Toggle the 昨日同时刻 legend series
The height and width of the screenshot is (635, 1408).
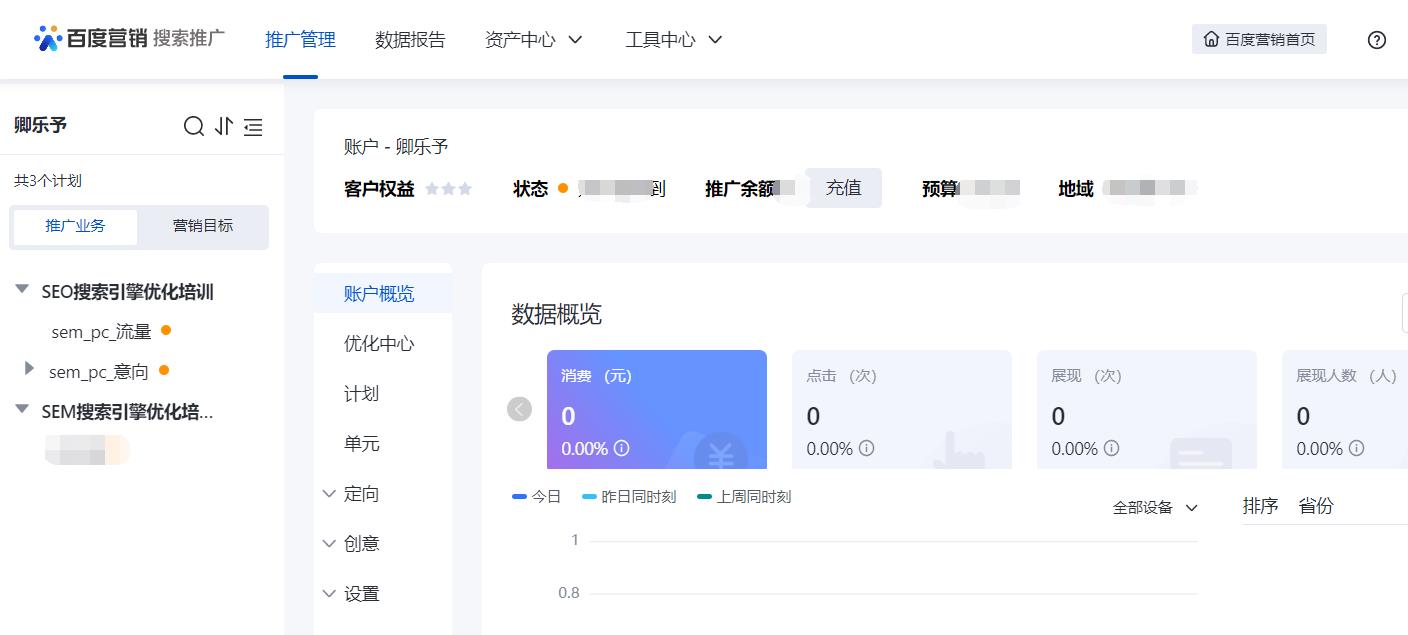[x=629, y=496]
